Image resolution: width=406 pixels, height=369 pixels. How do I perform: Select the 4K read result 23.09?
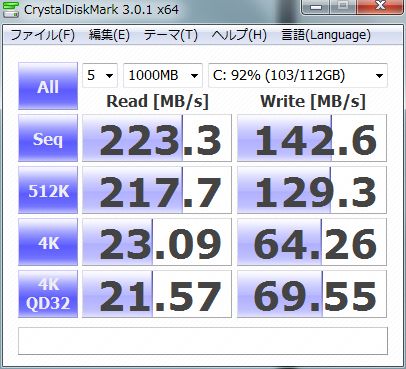(157, 242)
